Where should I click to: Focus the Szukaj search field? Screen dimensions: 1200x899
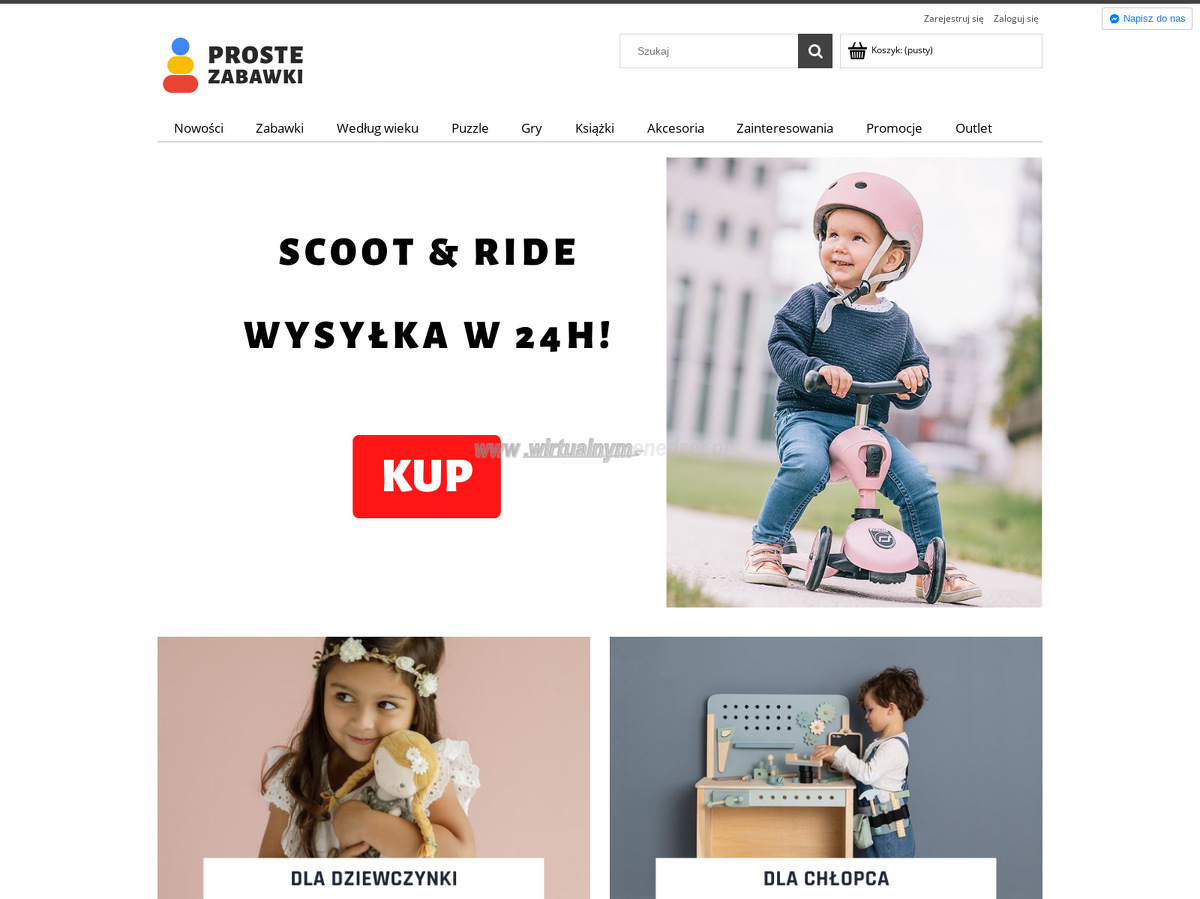pyautogui.click(x=709, y=51)
